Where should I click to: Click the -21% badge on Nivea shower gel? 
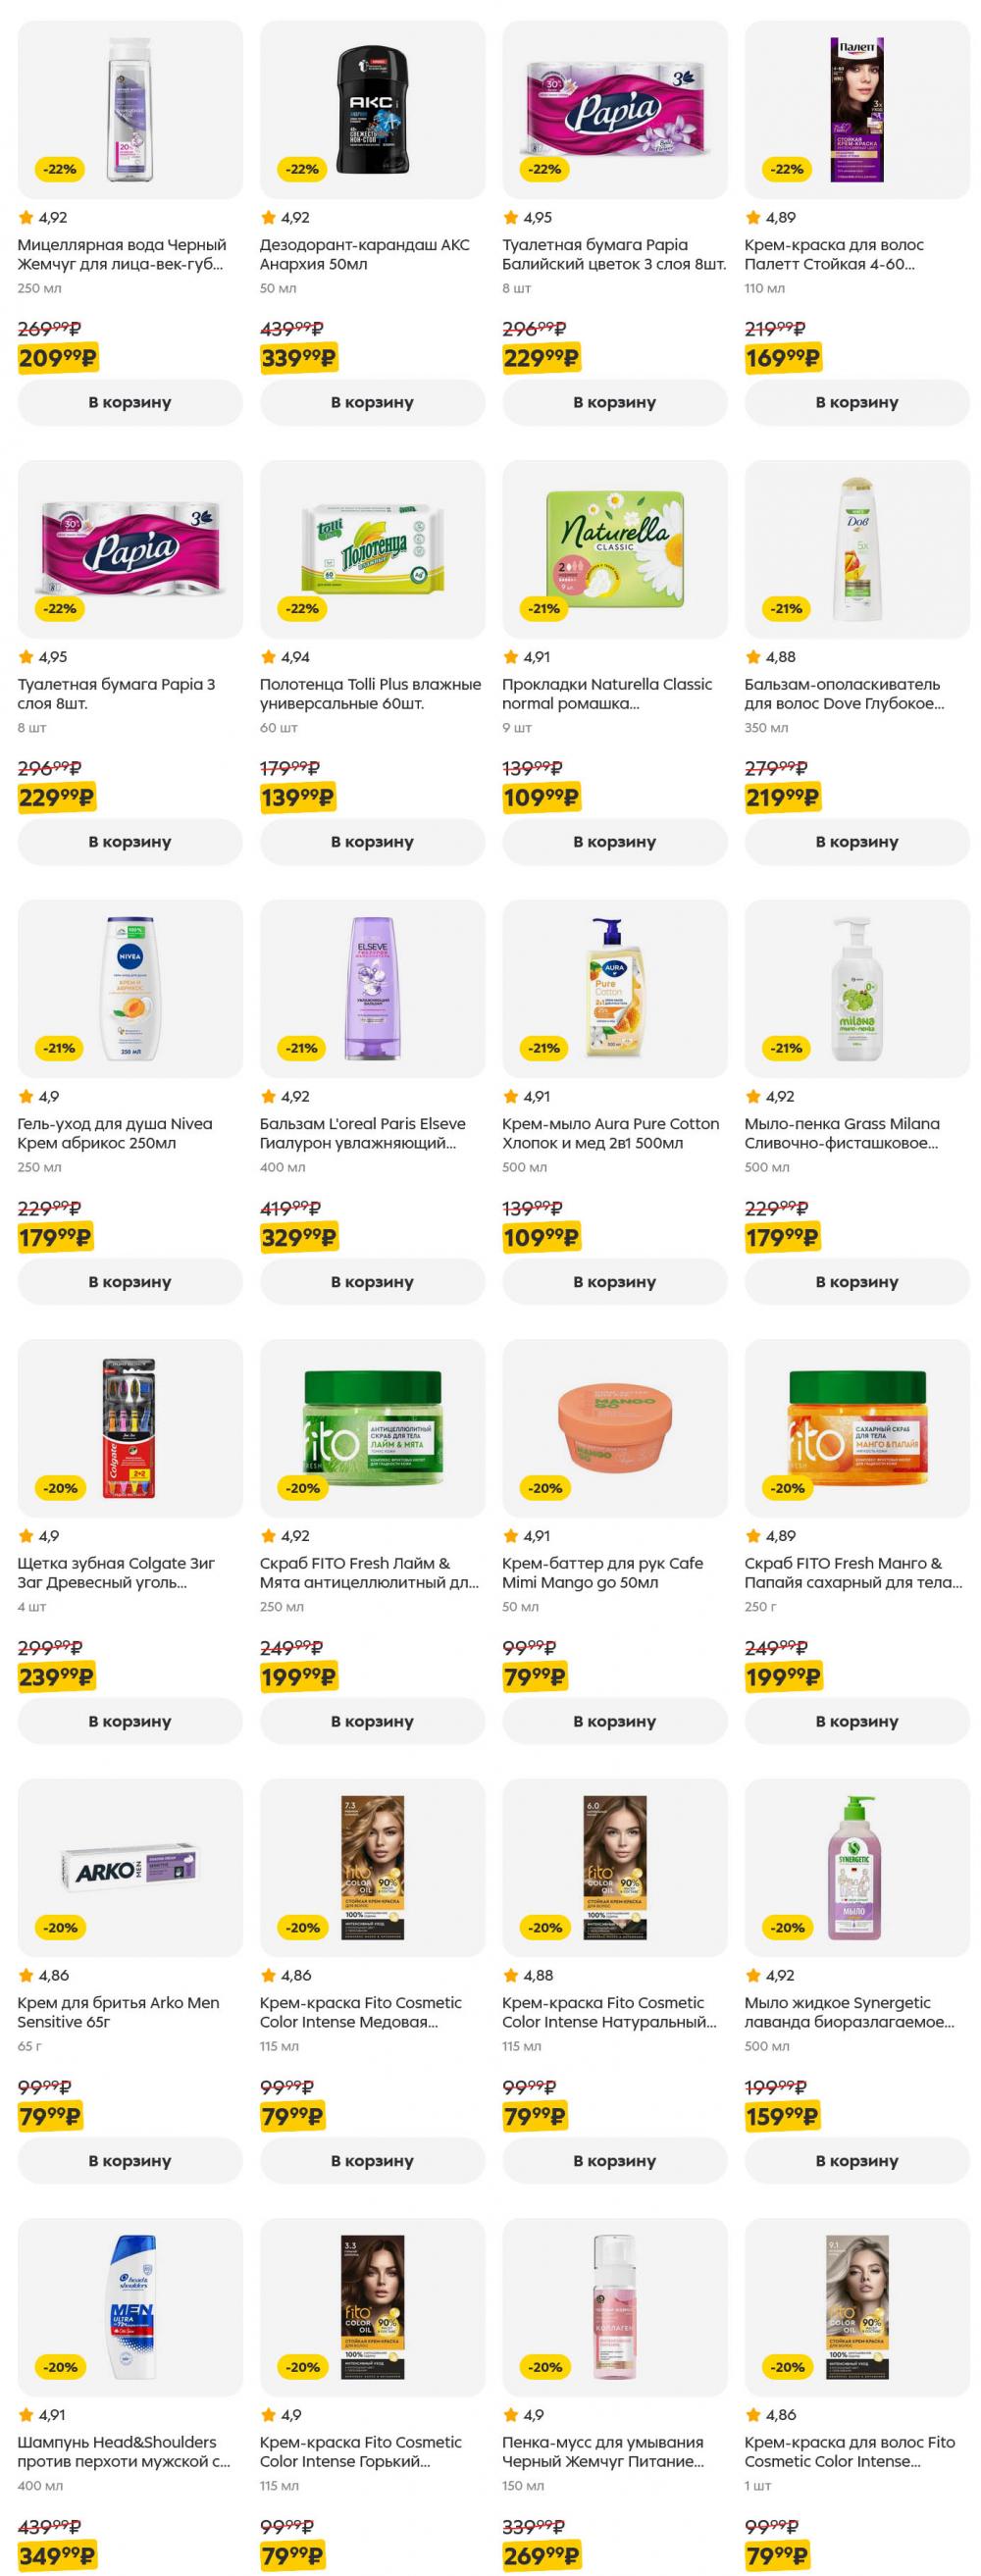(60, 1048)
